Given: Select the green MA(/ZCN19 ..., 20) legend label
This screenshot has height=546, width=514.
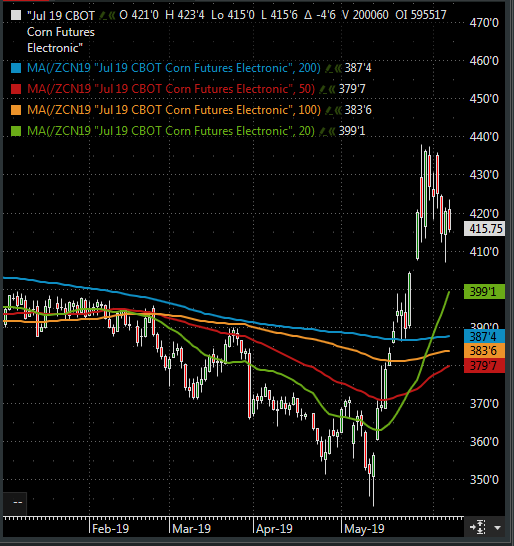Looking at the screenshot, I should click(x=171, y=131).
